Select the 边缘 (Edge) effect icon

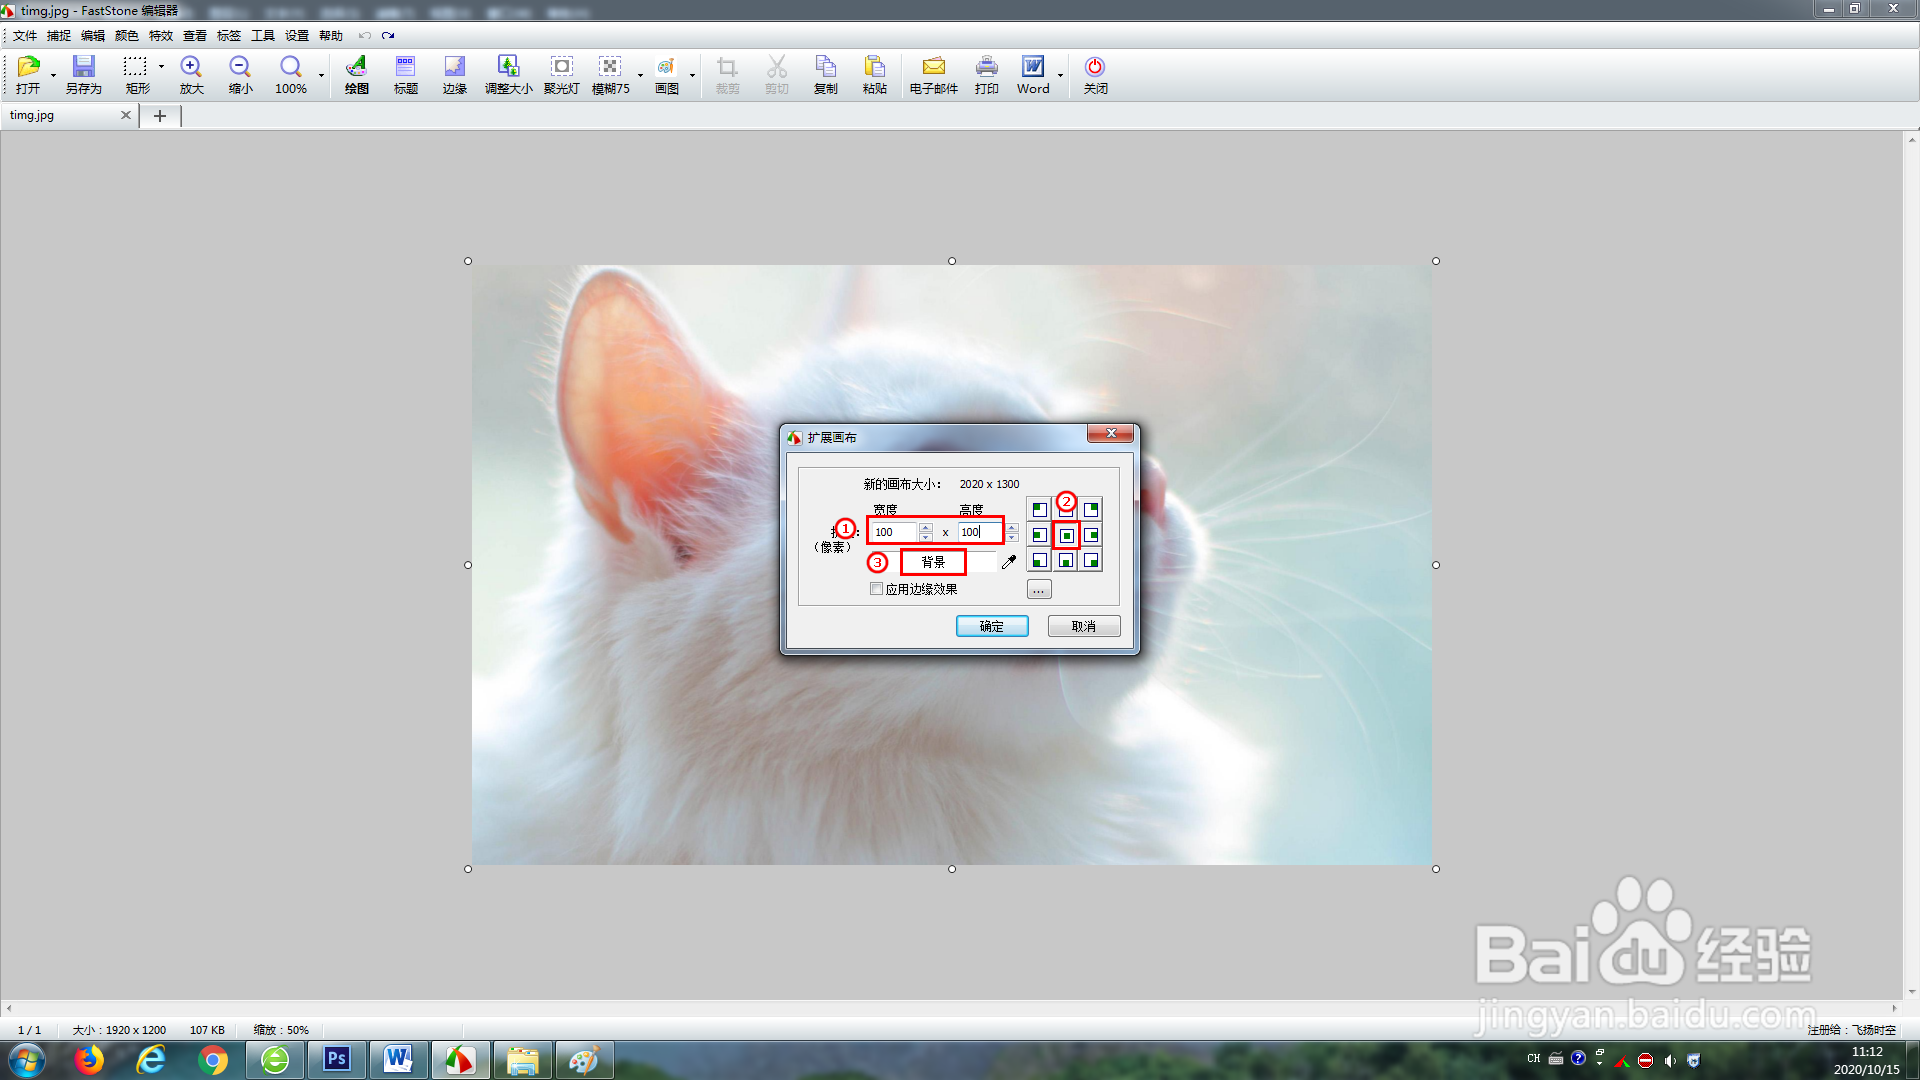coord(454,74)
